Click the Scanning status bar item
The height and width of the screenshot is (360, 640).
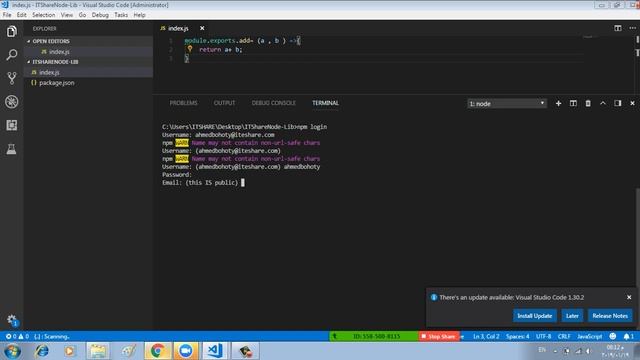pyautogui.click(x=51, y=336)
